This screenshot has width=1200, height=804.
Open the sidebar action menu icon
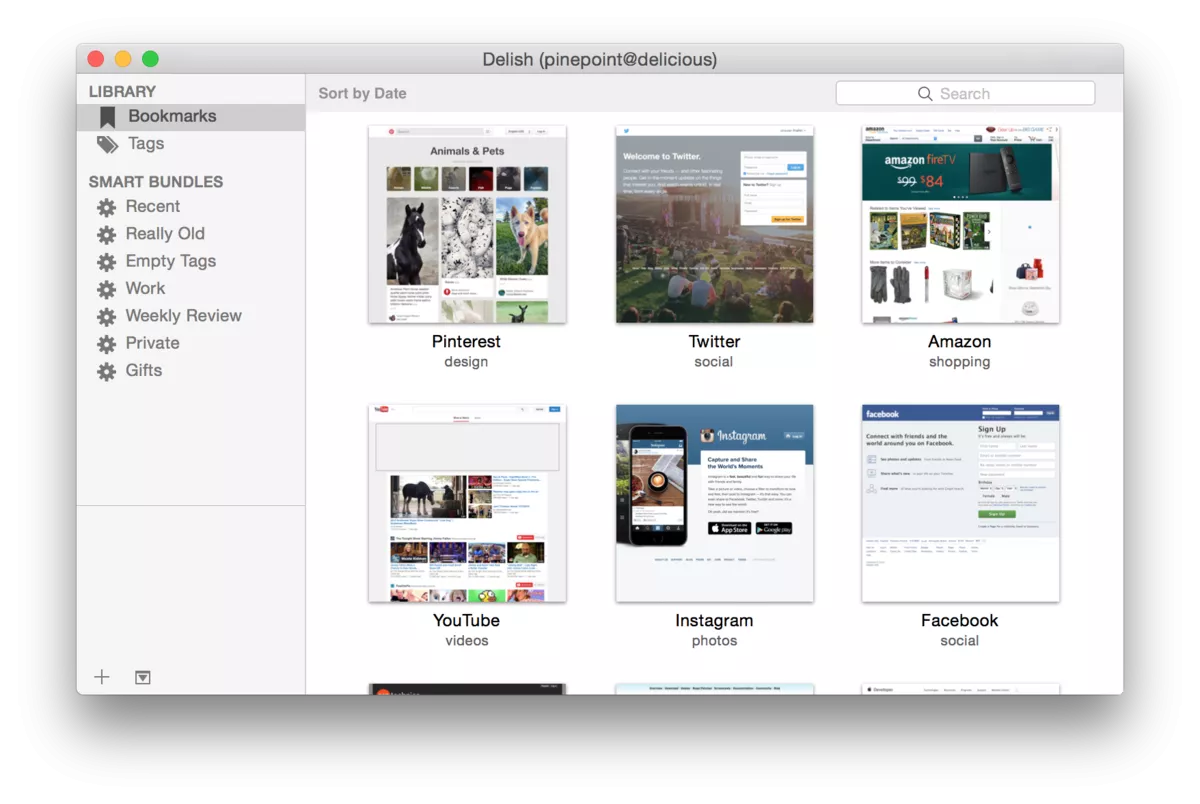pyautogui.click(x=143, y=677)
